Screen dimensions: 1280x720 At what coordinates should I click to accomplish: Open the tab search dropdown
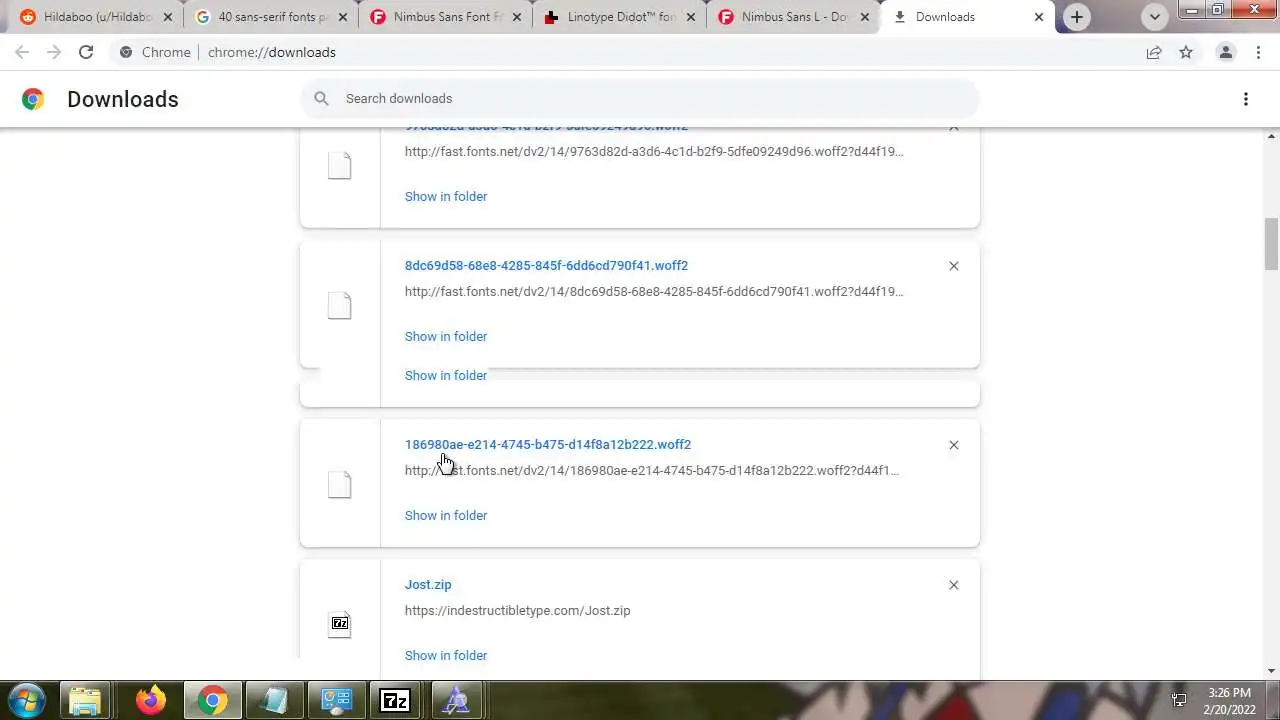1155,17
